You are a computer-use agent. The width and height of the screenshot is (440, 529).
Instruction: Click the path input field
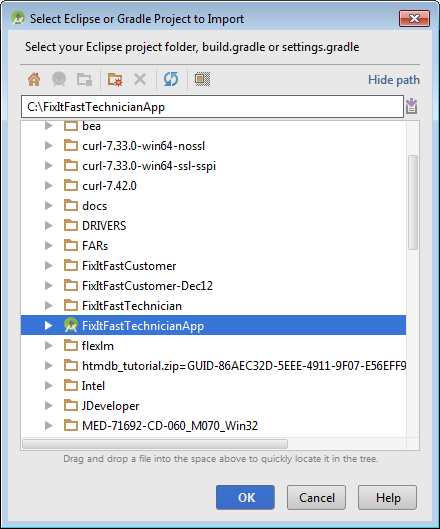click(212, 107)
